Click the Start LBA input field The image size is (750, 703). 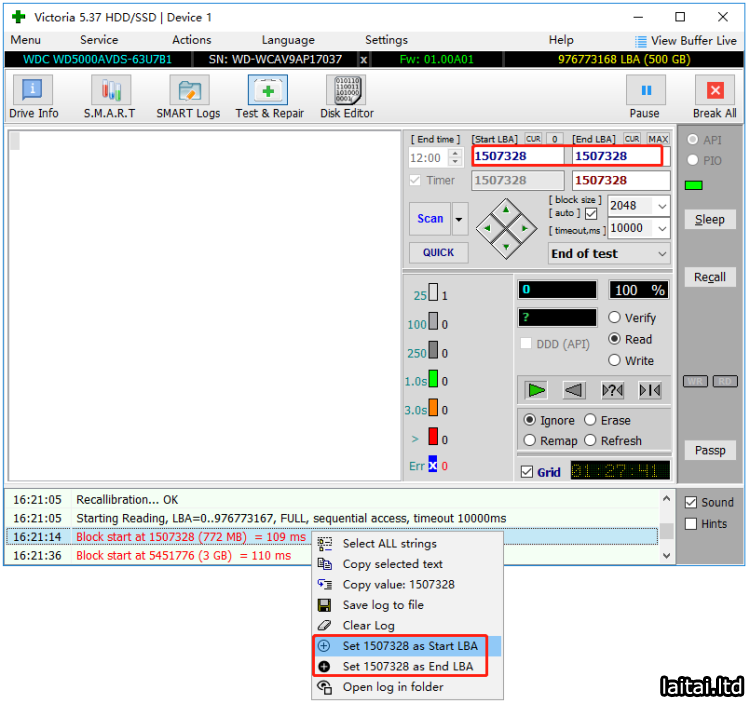[x=519, y=156]
